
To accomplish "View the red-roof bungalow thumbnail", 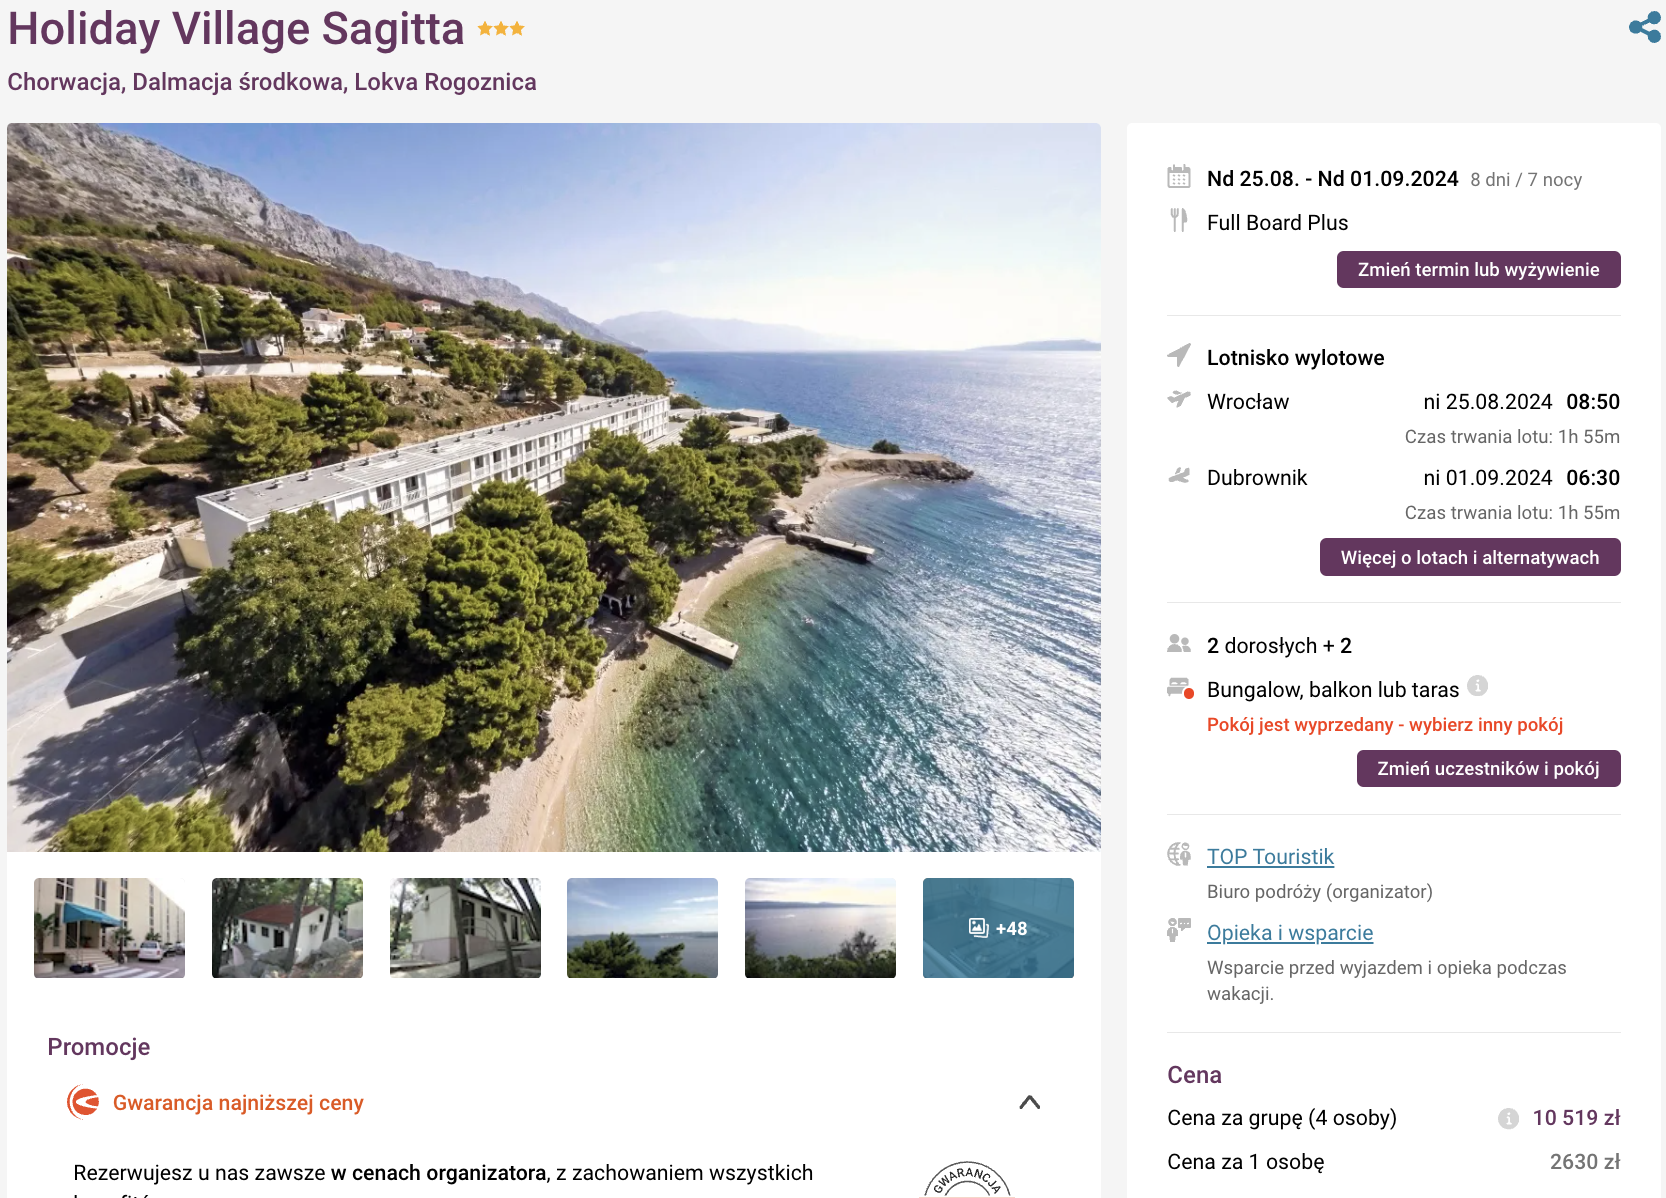I will pyautogui.click(x=287, y=928).
